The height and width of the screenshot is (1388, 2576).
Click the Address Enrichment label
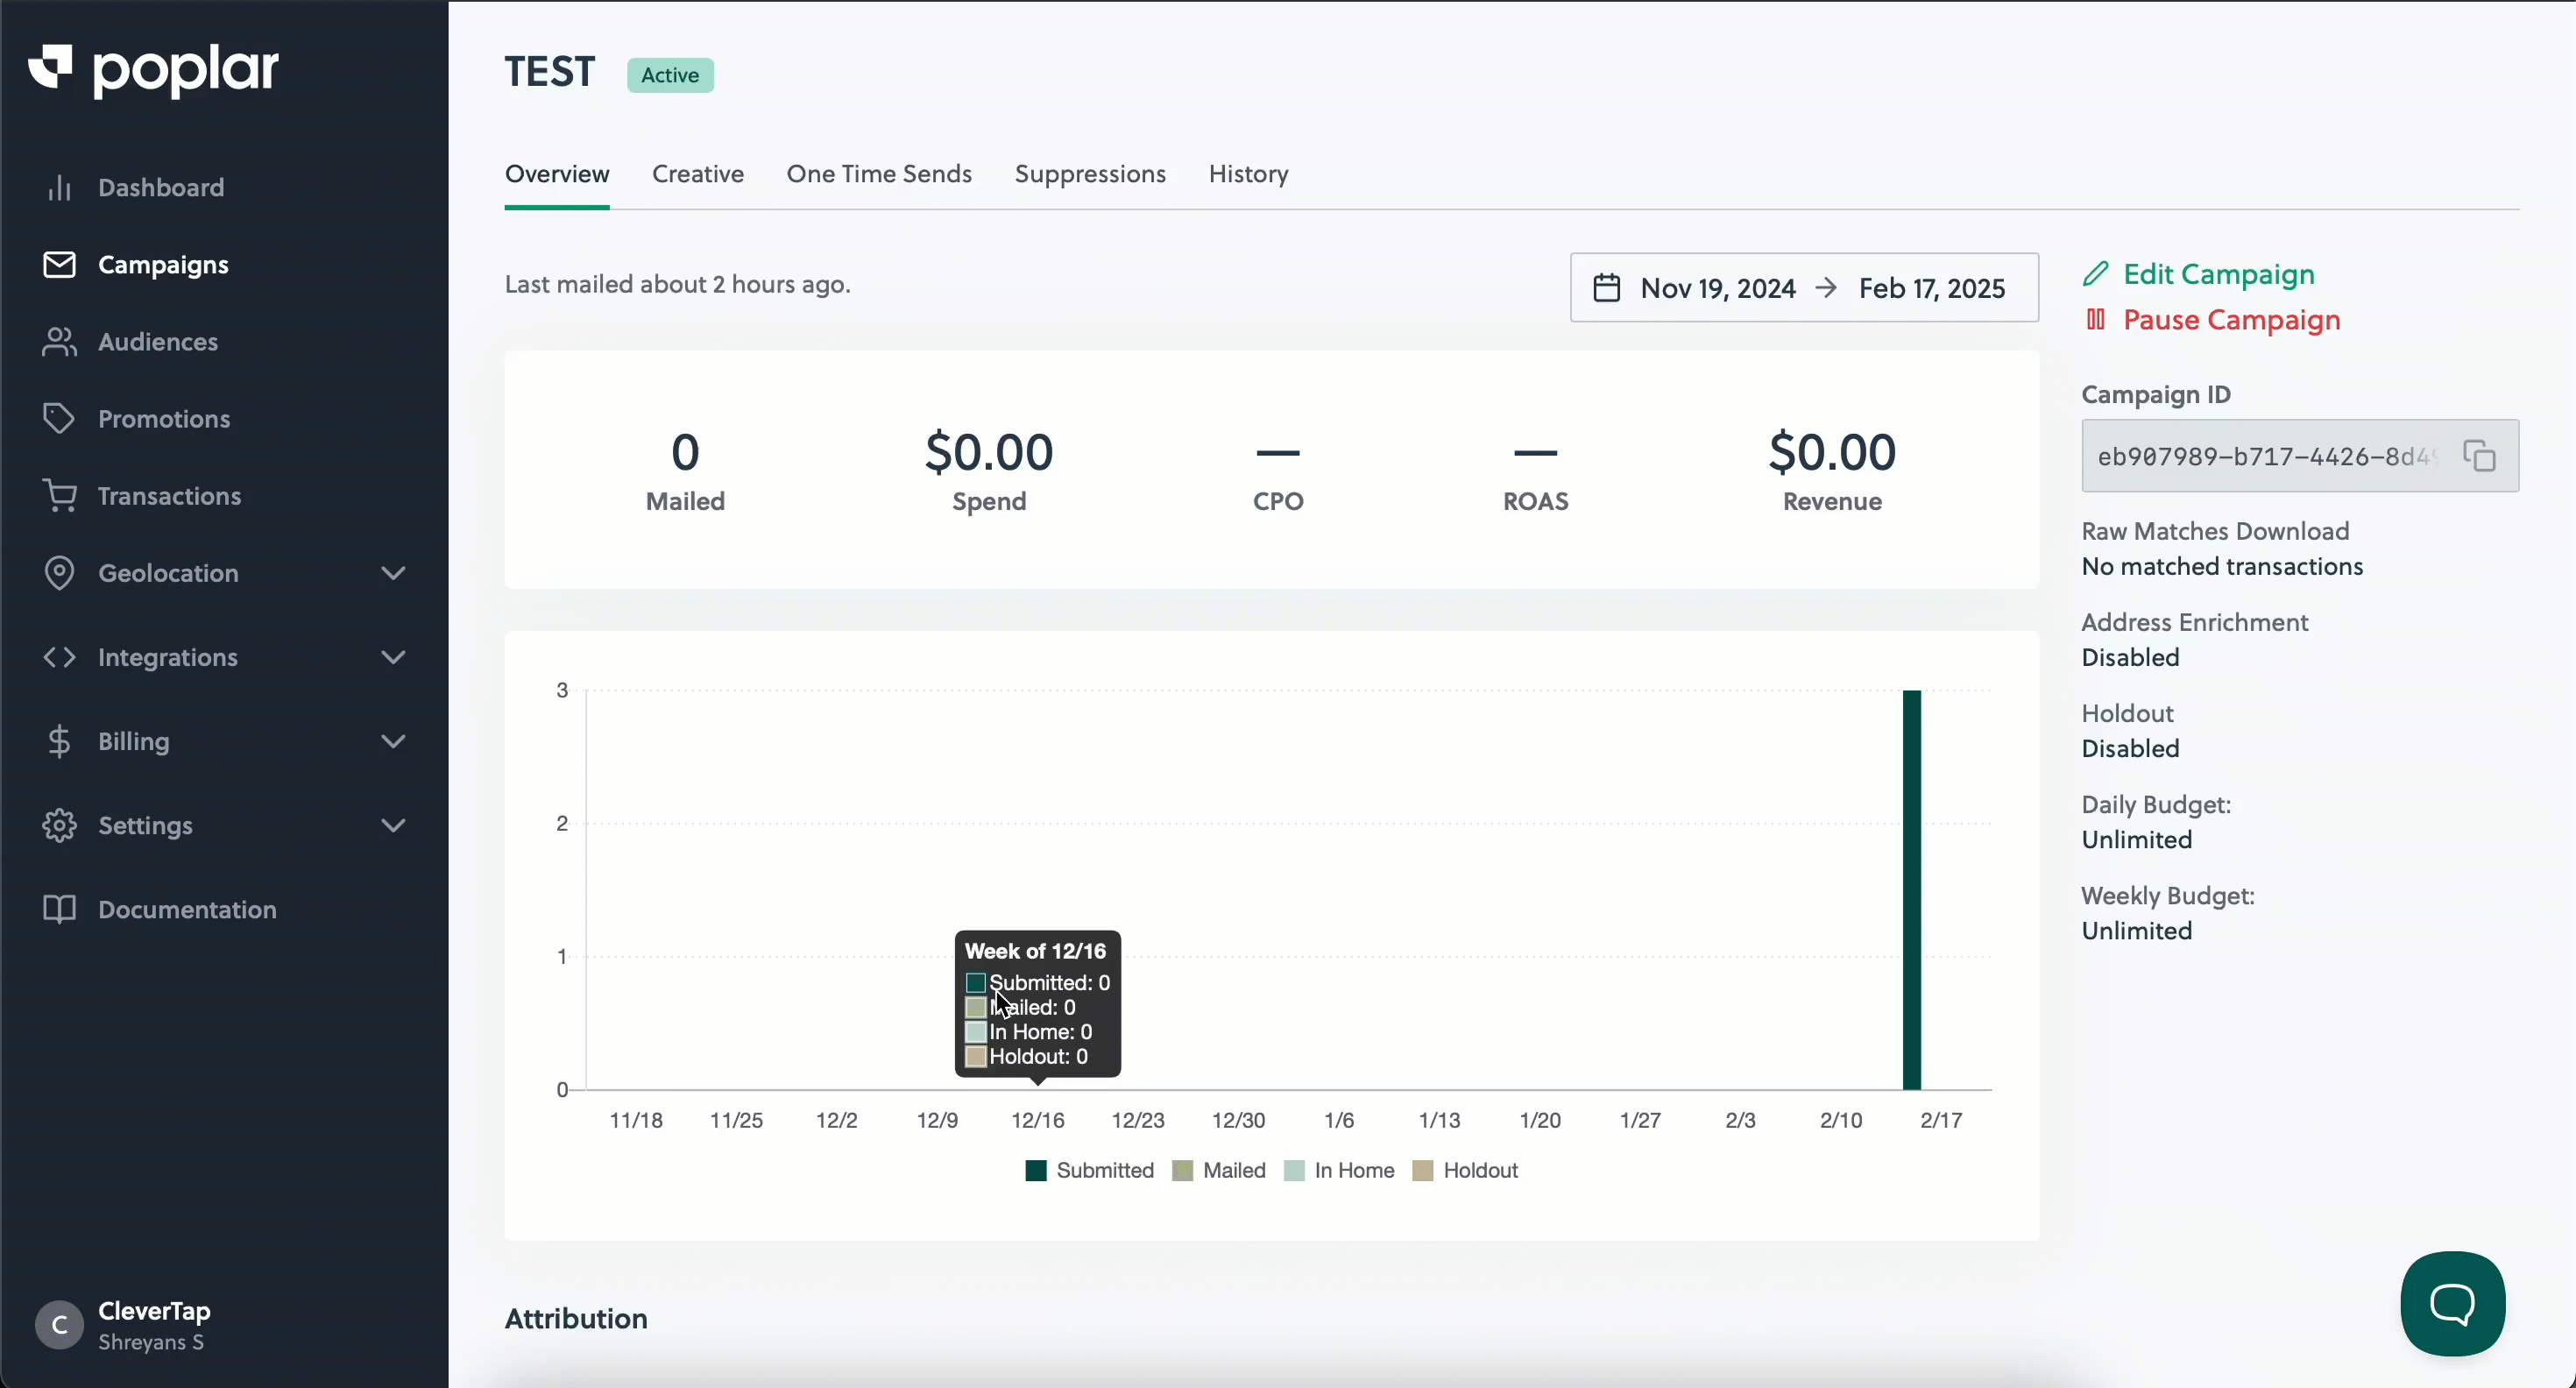tap(2194, 622)
